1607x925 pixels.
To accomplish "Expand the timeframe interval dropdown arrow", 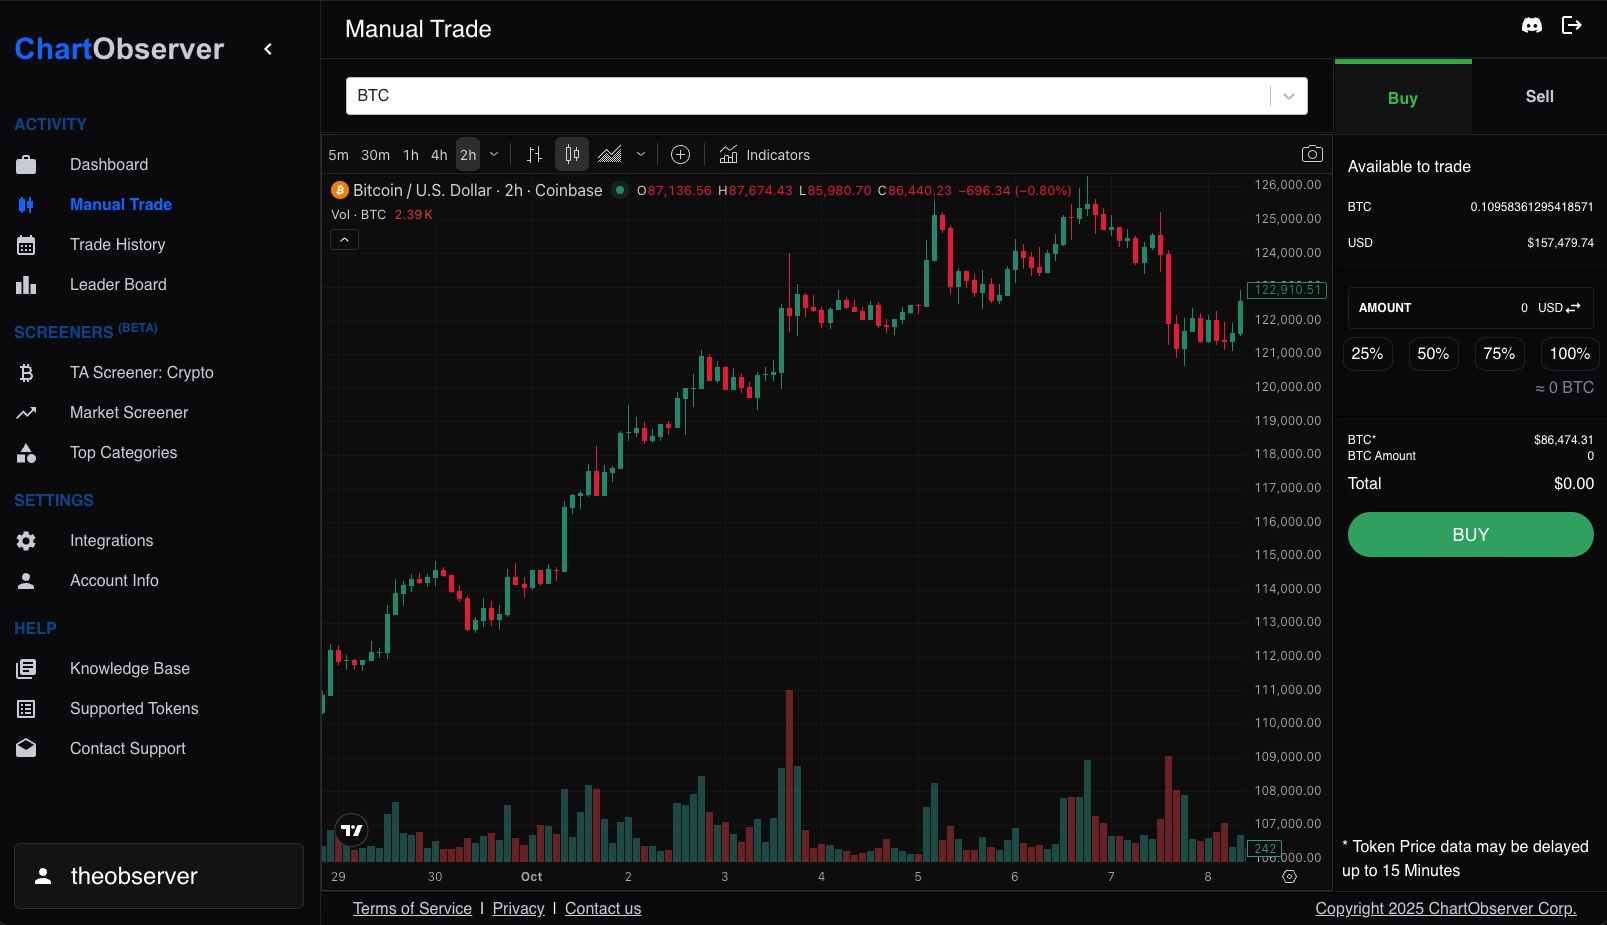I will click(494, 155).
